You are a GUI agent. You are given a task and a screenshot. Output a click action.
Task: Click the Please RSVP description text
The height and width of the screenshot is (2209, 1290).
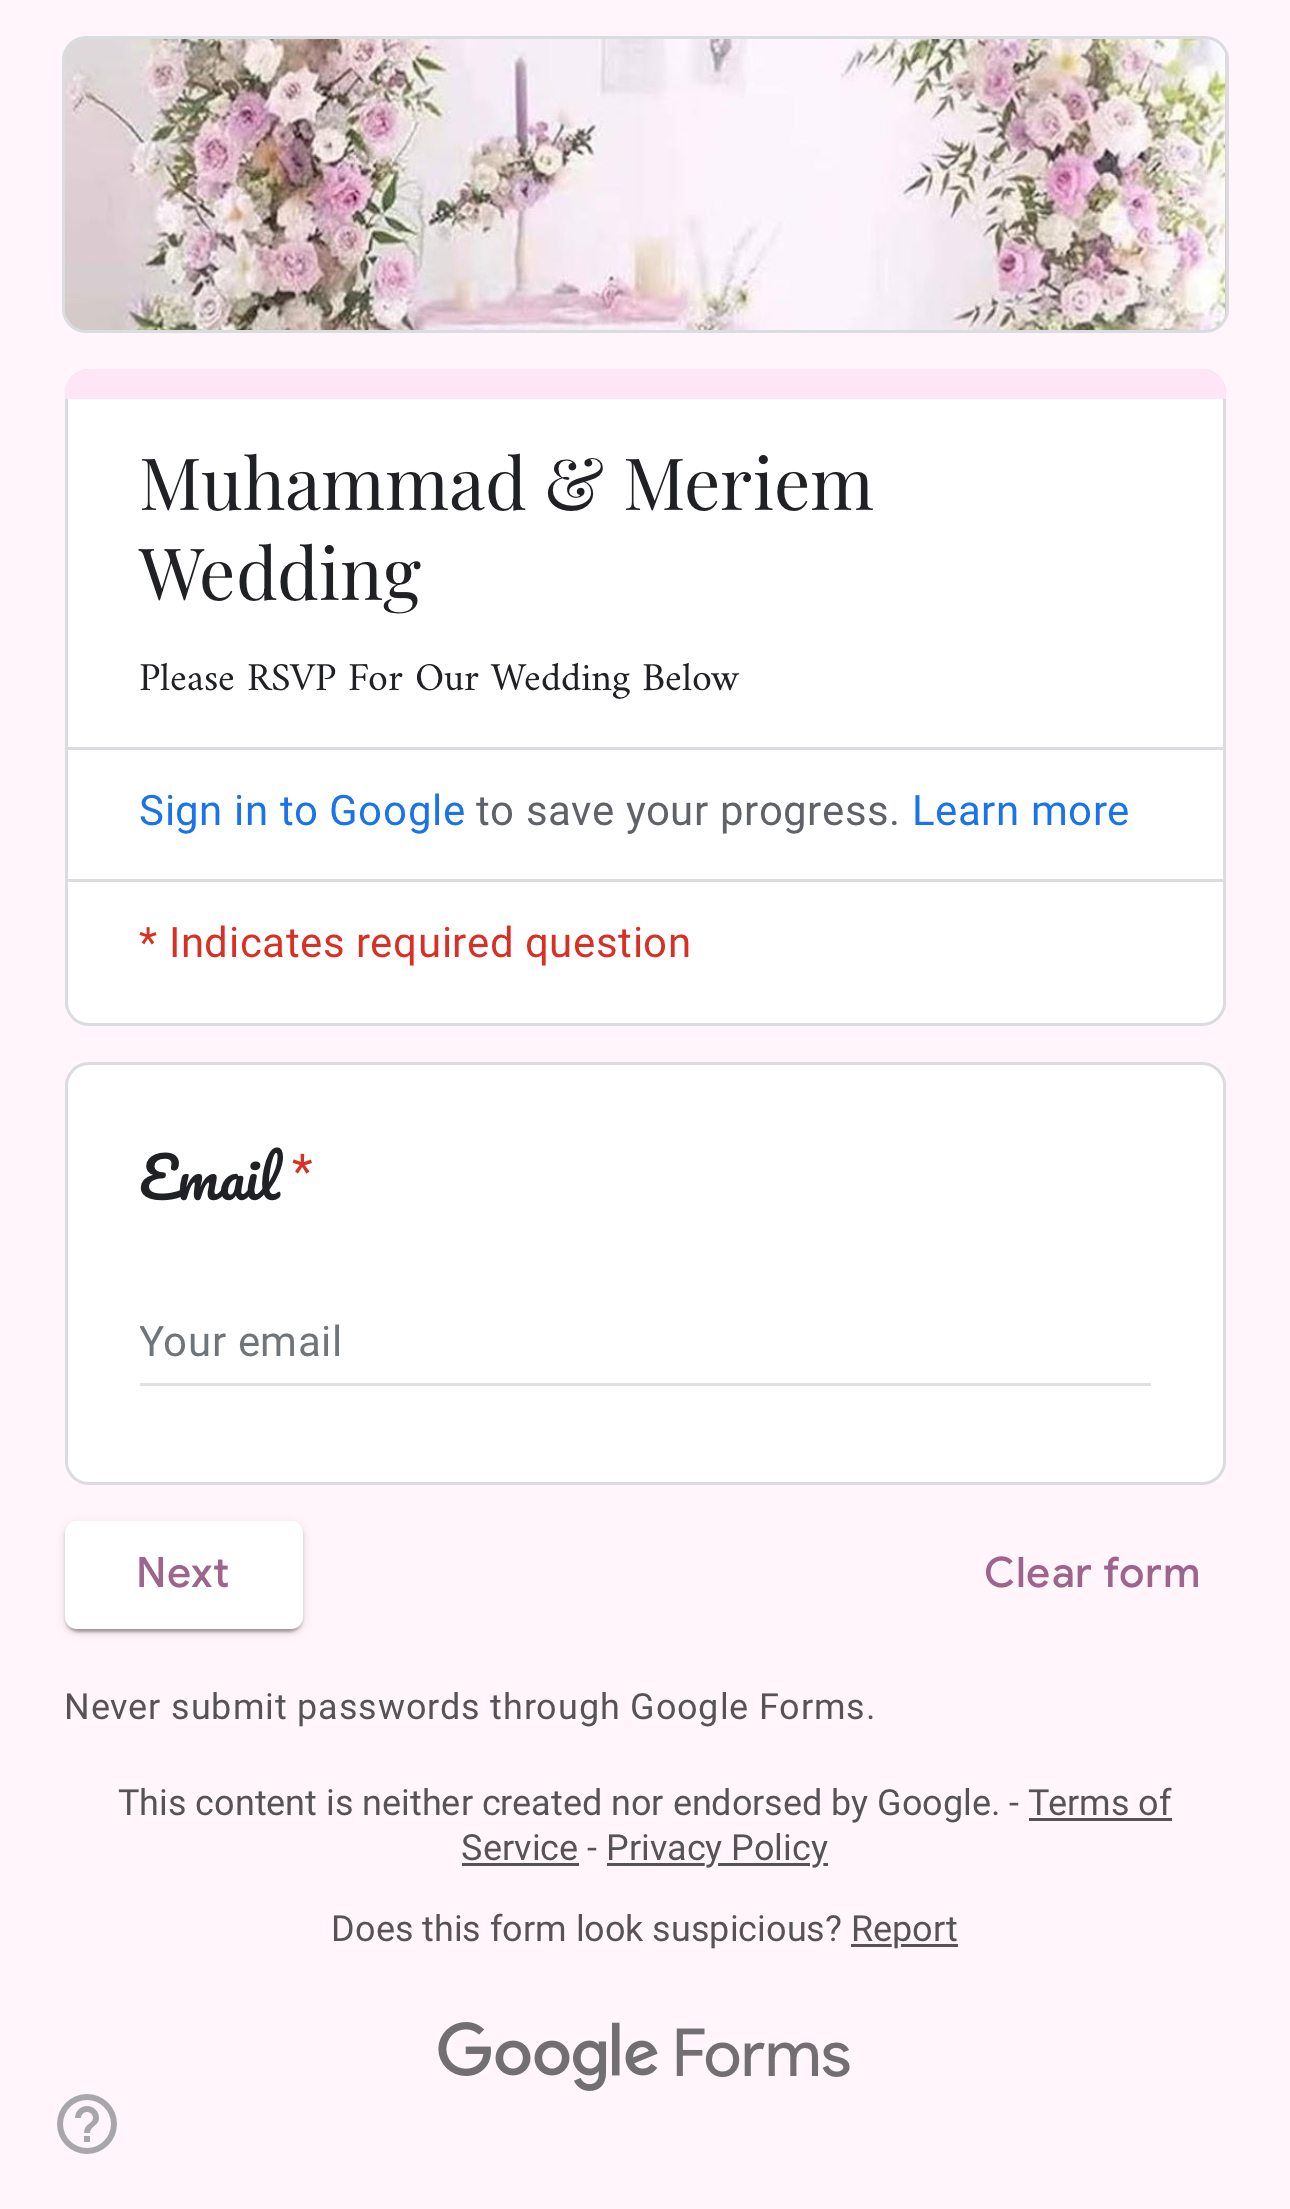(x=439, y=678)
